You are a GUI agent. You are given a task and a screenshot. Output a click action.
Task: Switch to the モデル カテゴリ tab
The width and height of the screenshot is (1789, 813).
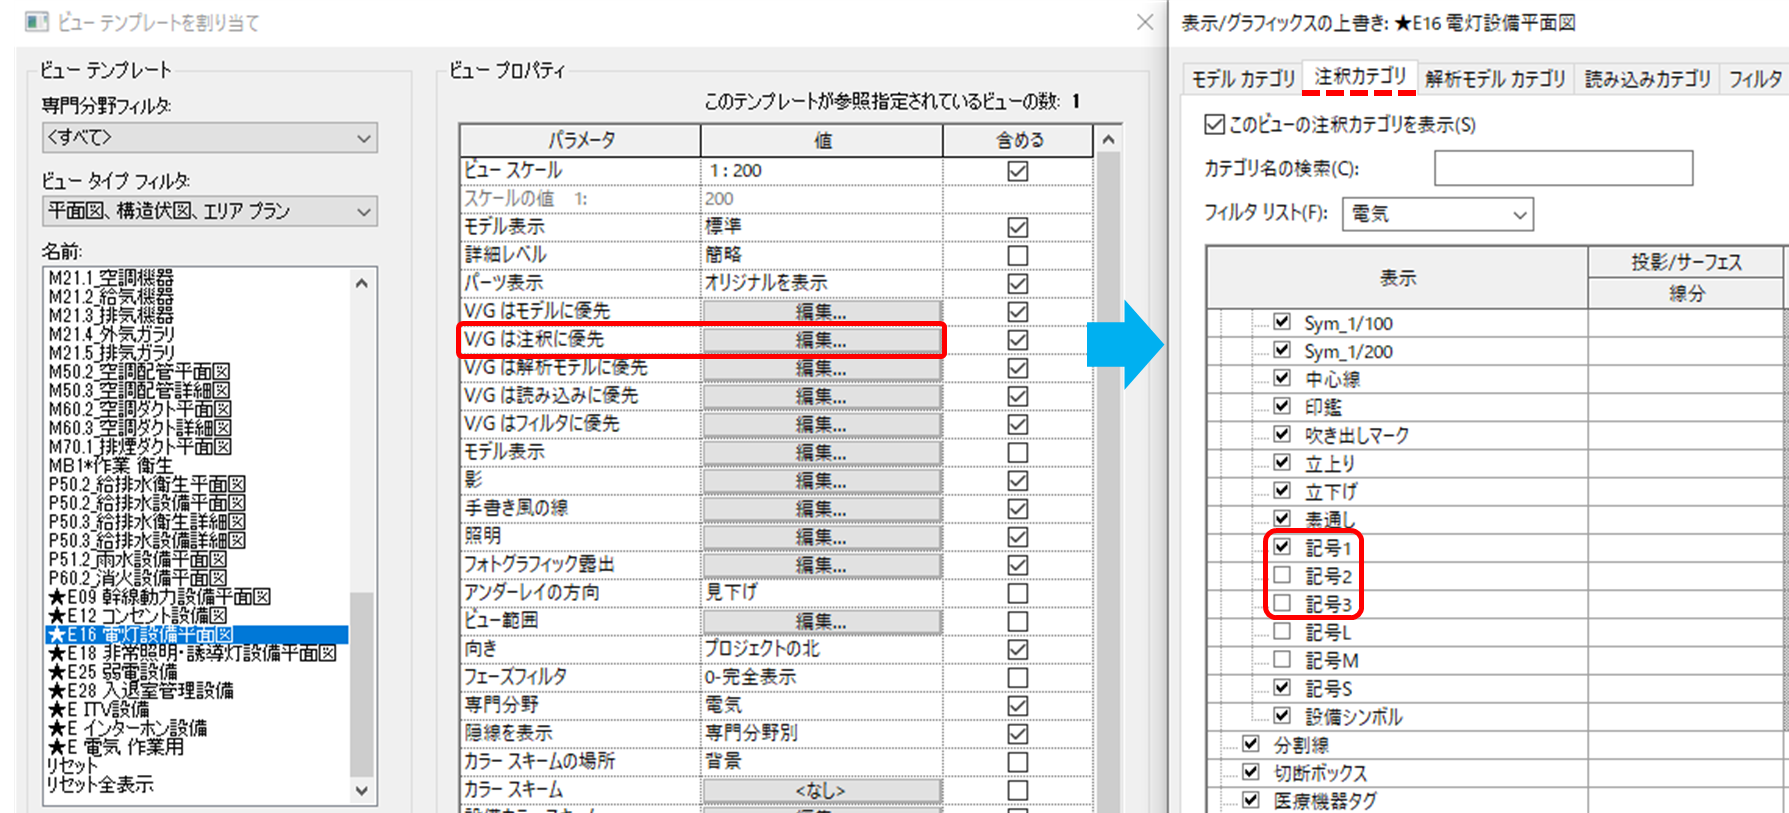[1243, 79]
